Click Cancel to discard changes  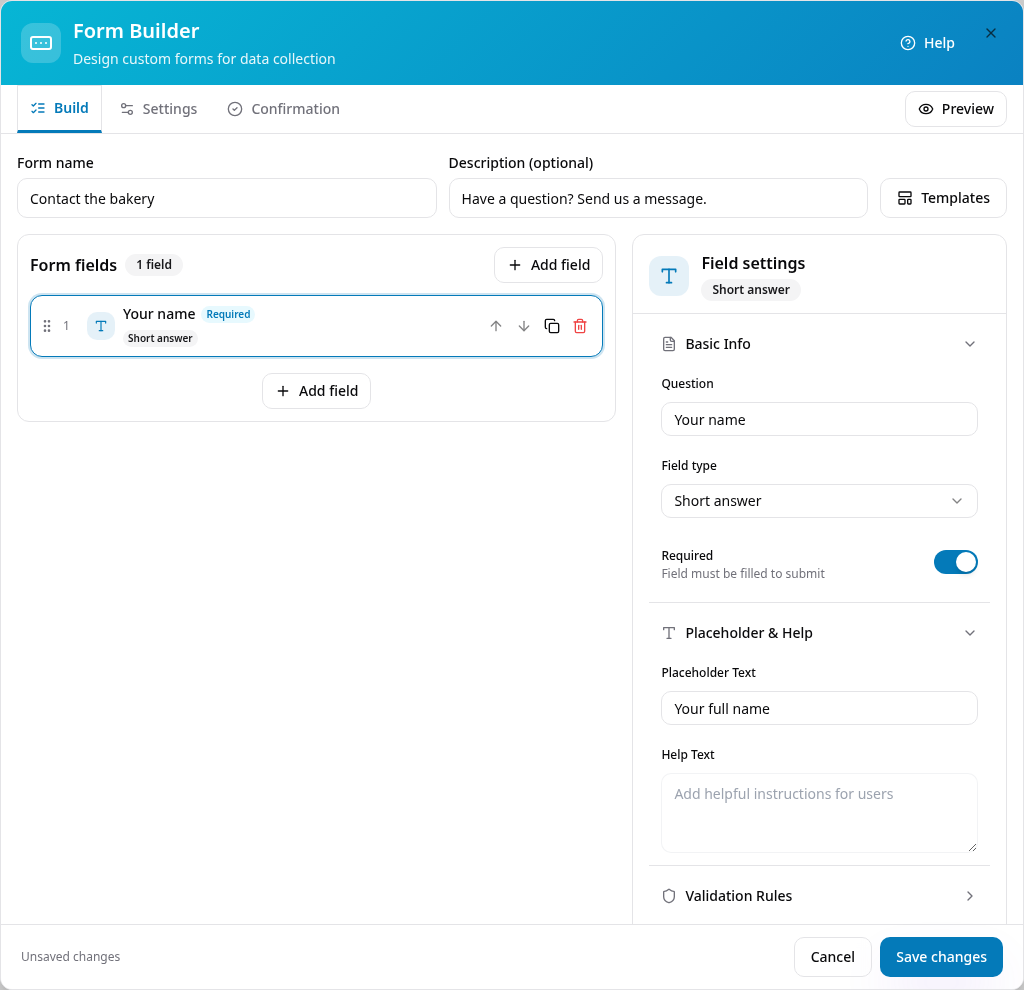(x=833, y=957)
